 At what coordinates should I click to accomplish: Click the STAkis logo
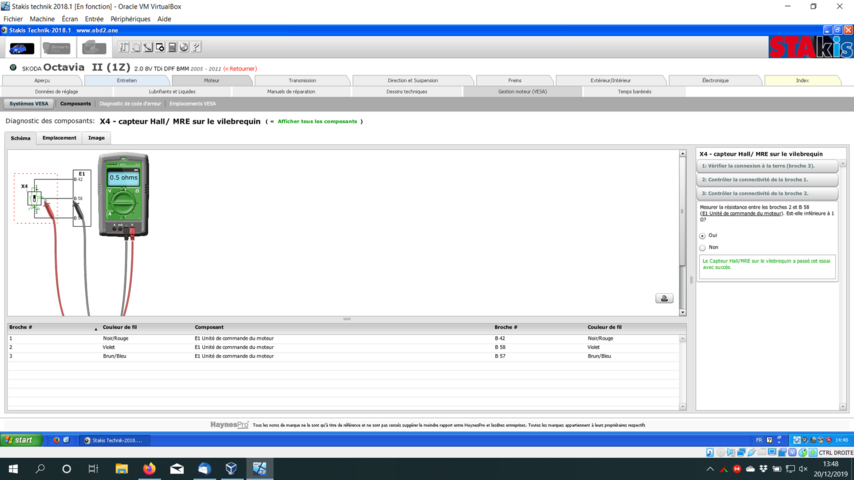pyautogui.click(x=810, y=47)
